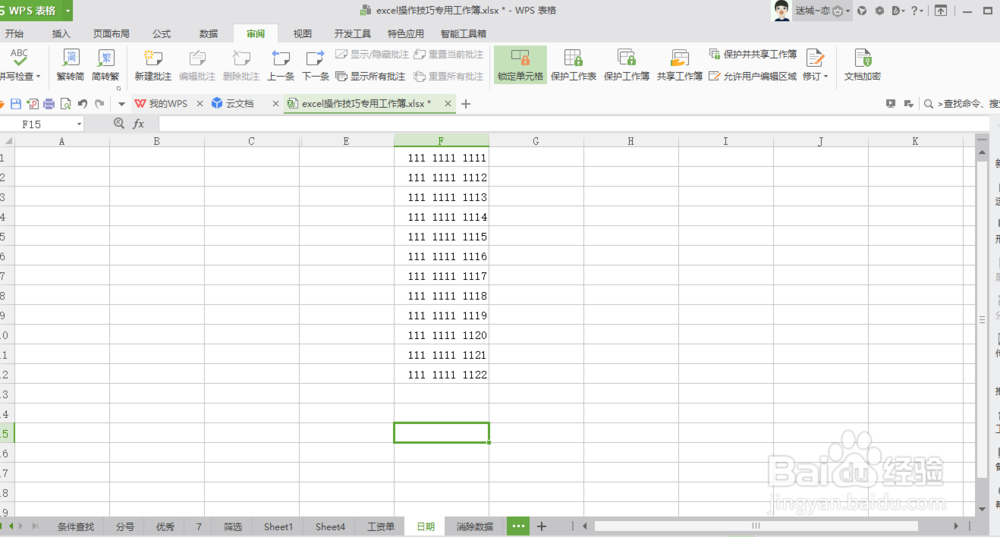Add a new worksheet with plus button
This screenshot has height=537, width=1000.
click(541, 526)
